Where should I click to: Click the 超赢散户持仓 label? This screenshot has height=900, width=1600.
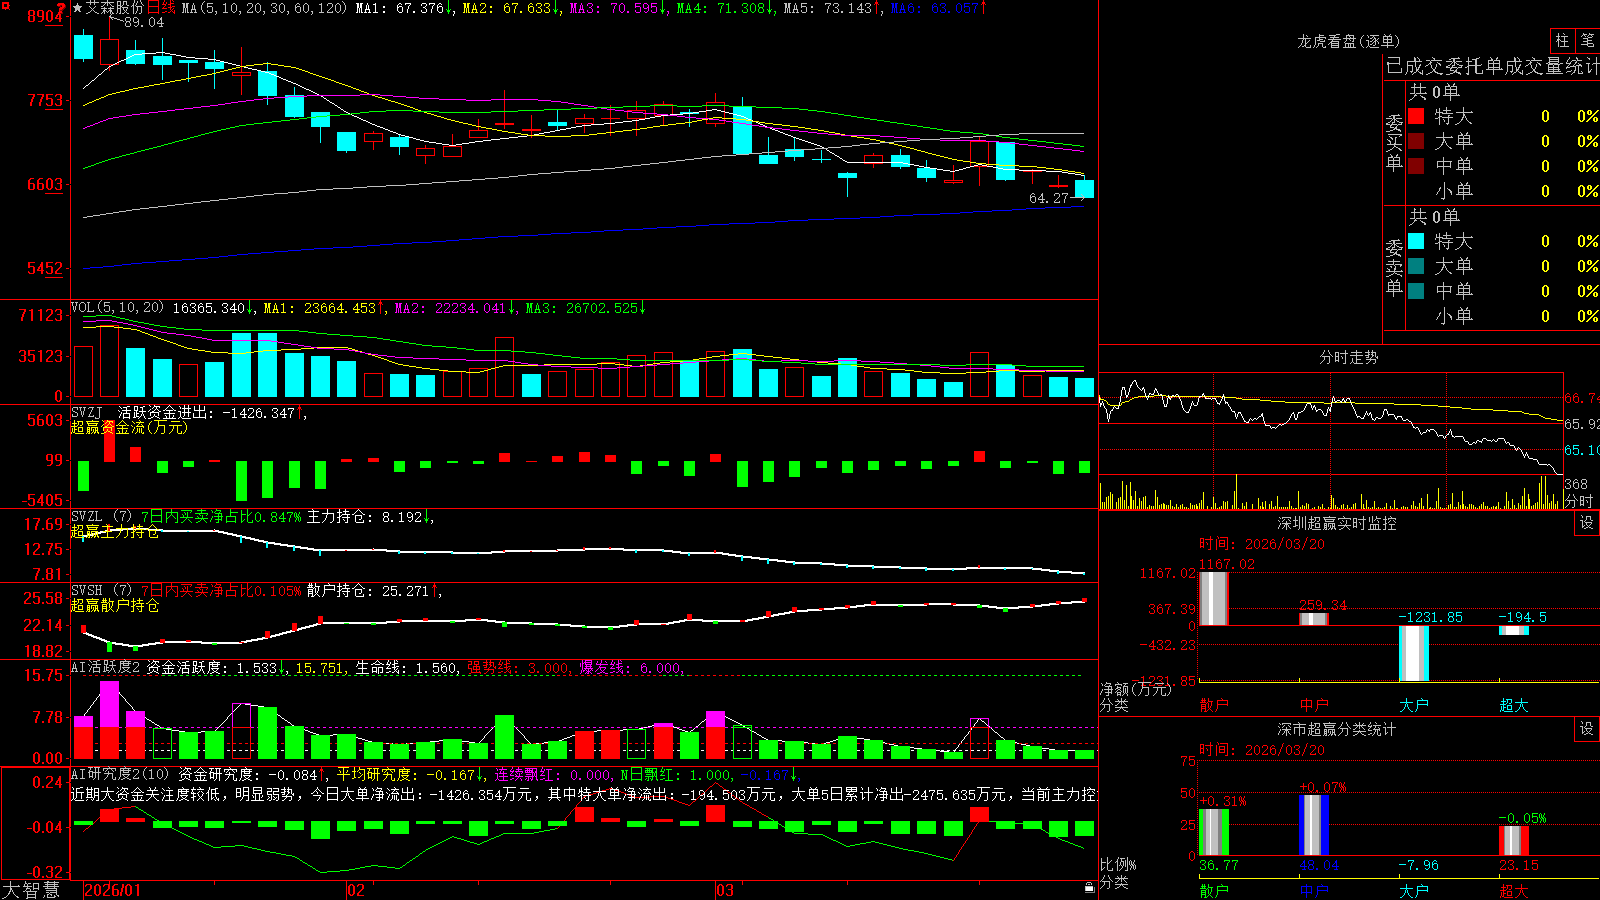[115, 605]
